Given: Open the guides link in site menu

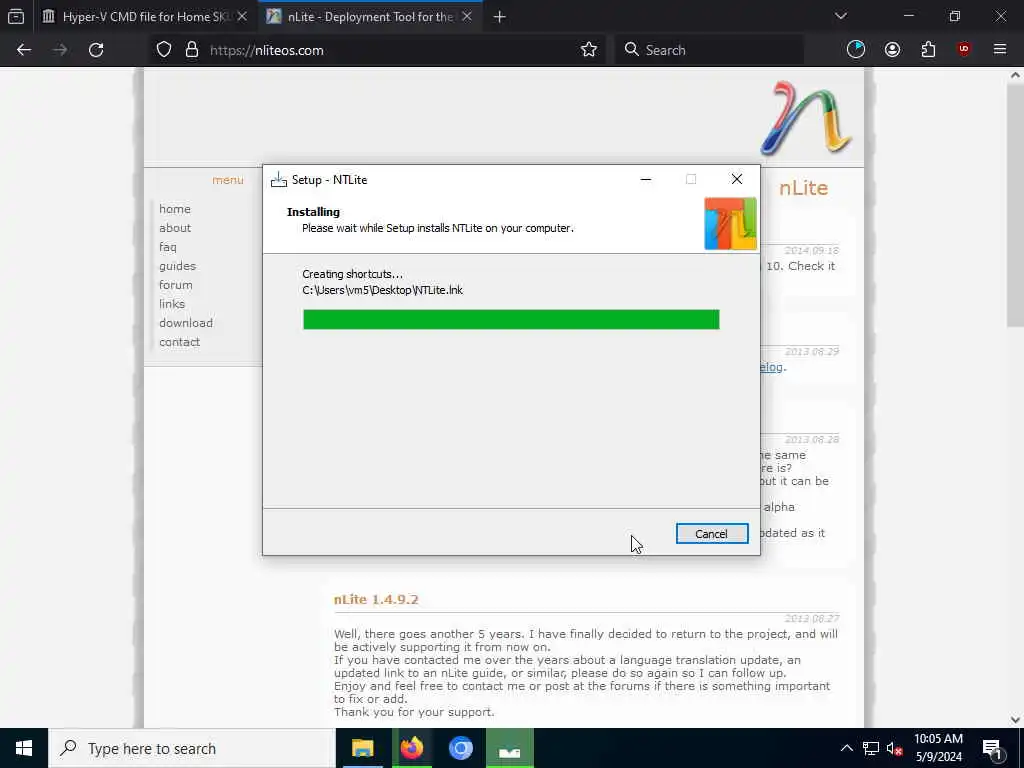Looking at the screenshot, I should pyautogui.click(x=177, y=266).
